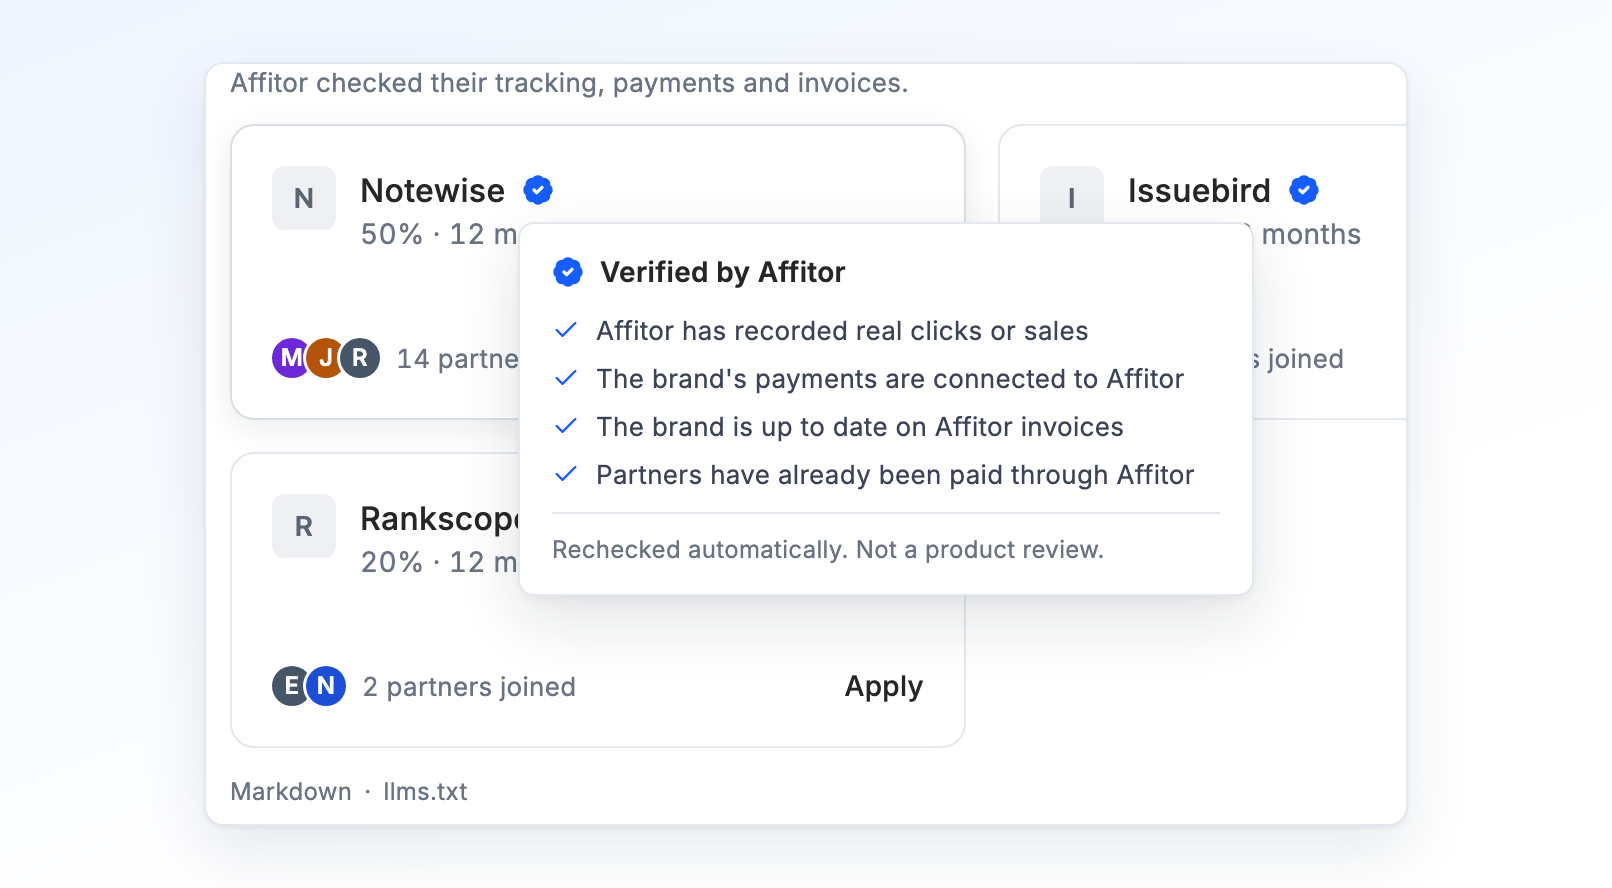Apply to the Rankscope program
The width and height of the screenshot is (1612, 888).
(884, 687)
